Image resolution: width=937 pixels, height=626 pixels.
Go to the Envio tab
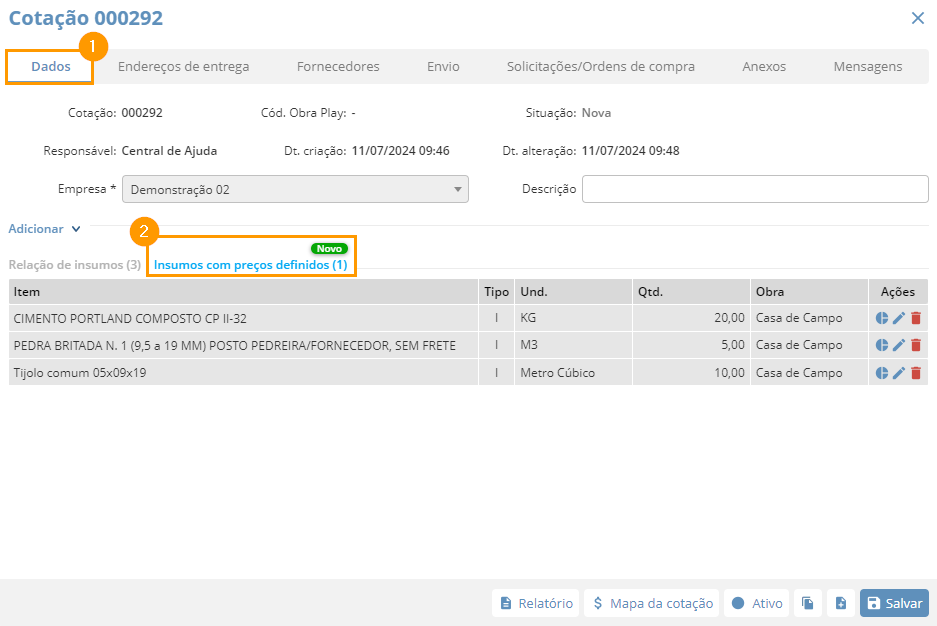point(443,66)
